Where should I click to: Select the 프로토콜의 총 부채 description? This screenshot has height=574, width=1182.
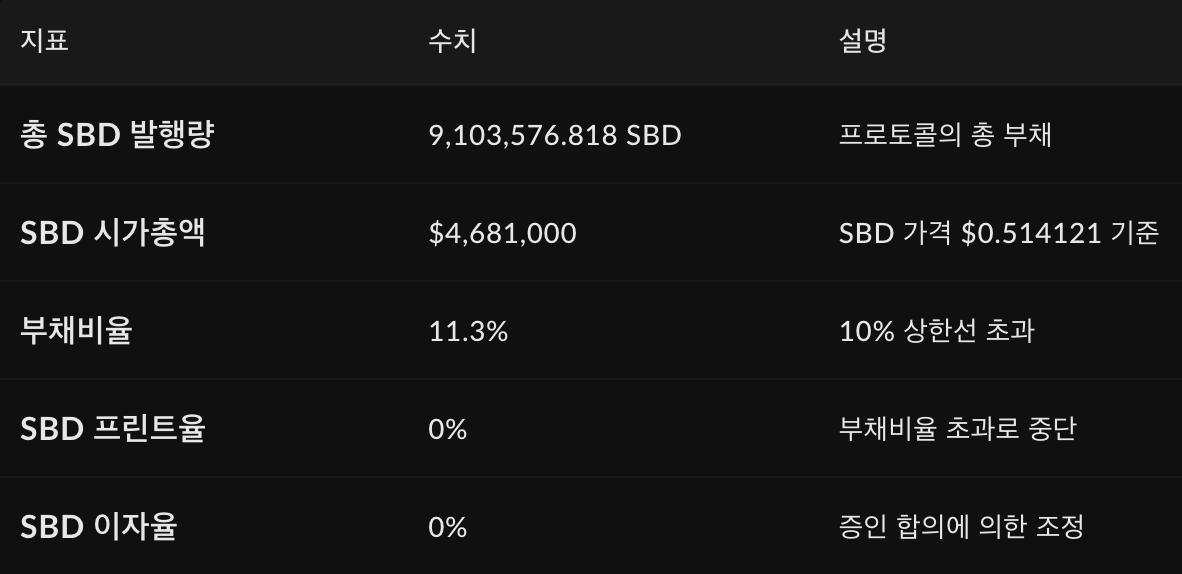point(945,135)
